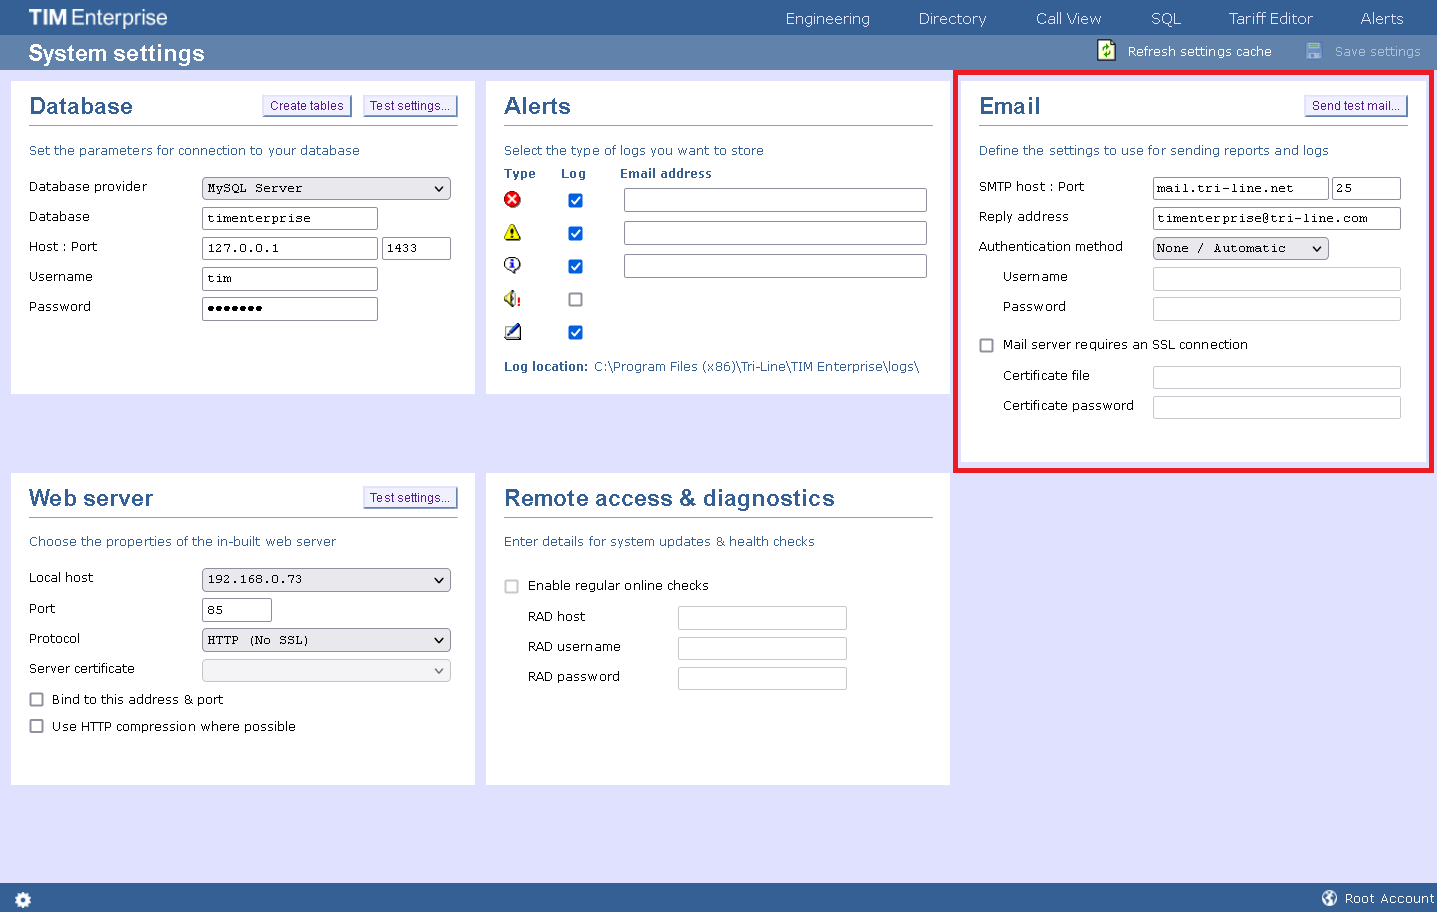Screen dimensions: 1437x912
Task: Enable regular online checks
Action: pyautogui.click(x=511, y=586)
